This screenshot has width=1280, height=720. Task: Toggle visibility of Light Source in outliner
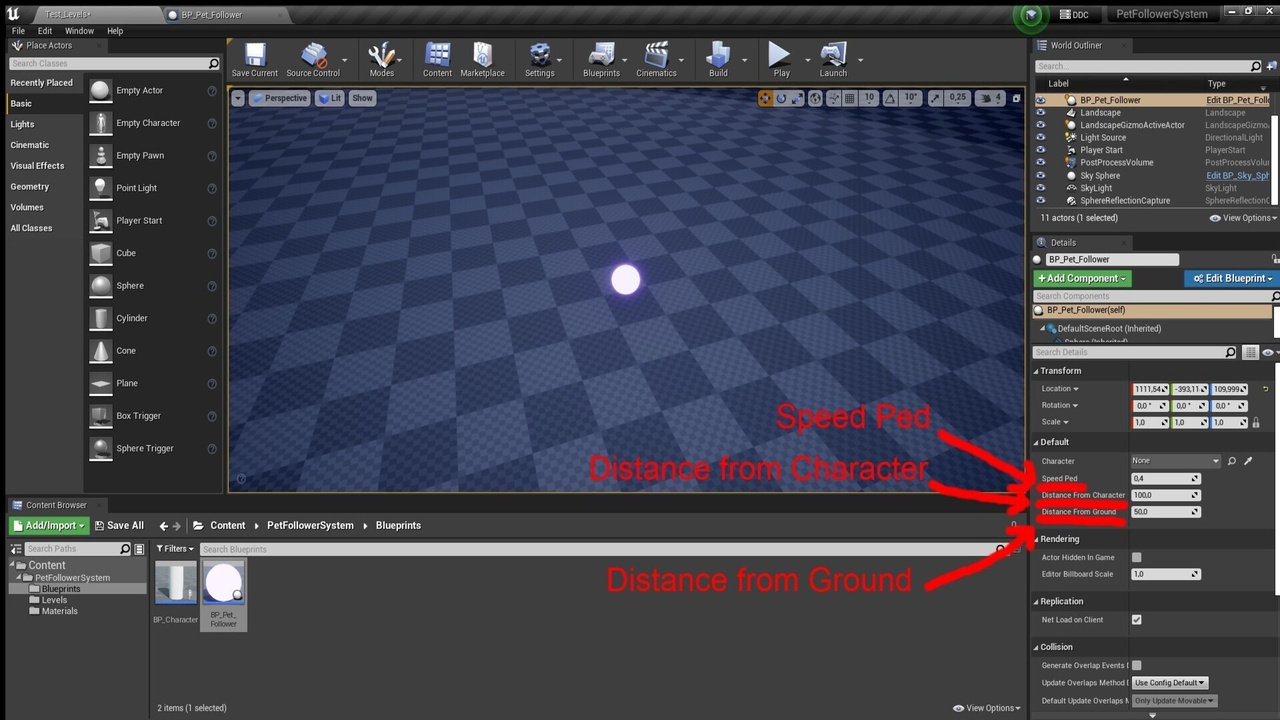(1040, 138)
